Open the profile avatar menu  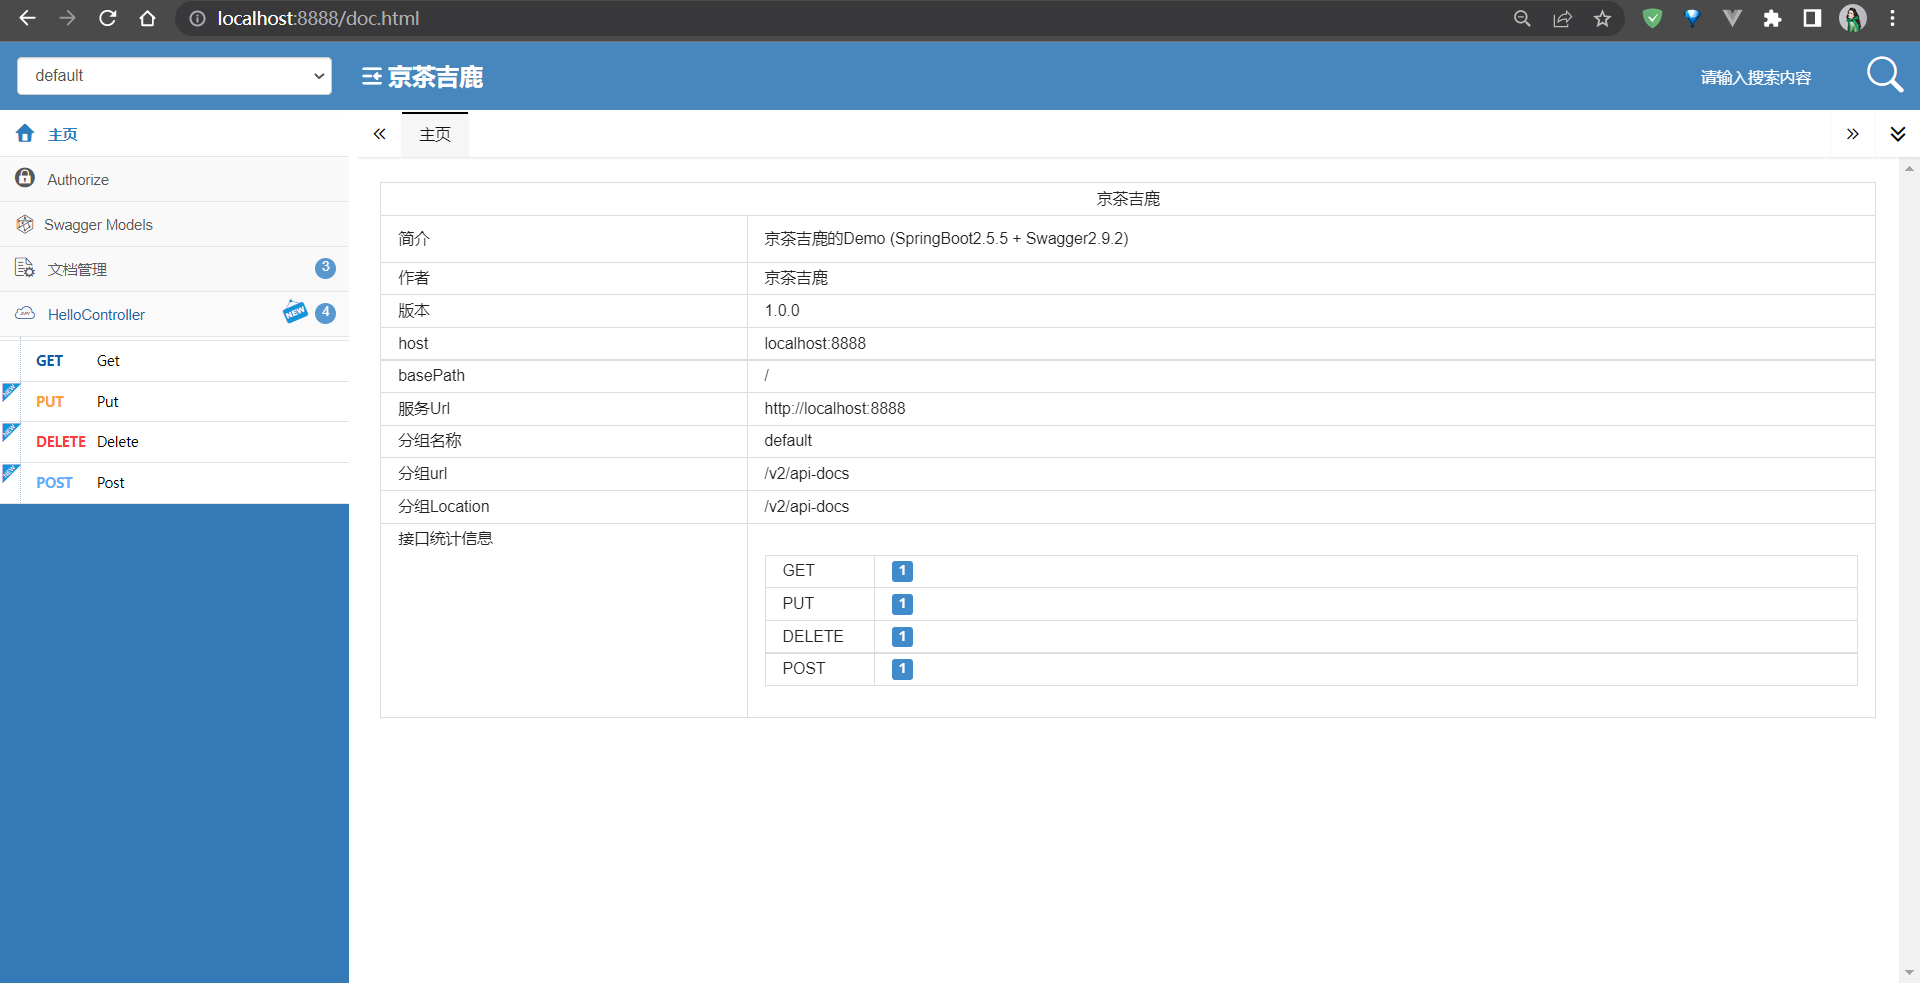[1852, 18]
